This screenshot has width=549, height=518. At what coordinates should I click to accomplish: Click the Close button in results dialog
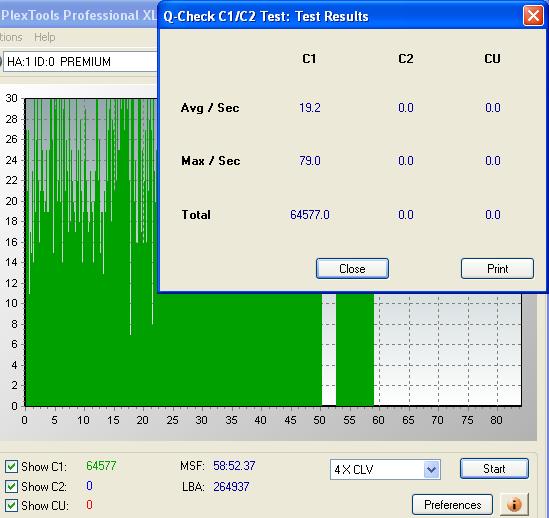click(352, 269)
